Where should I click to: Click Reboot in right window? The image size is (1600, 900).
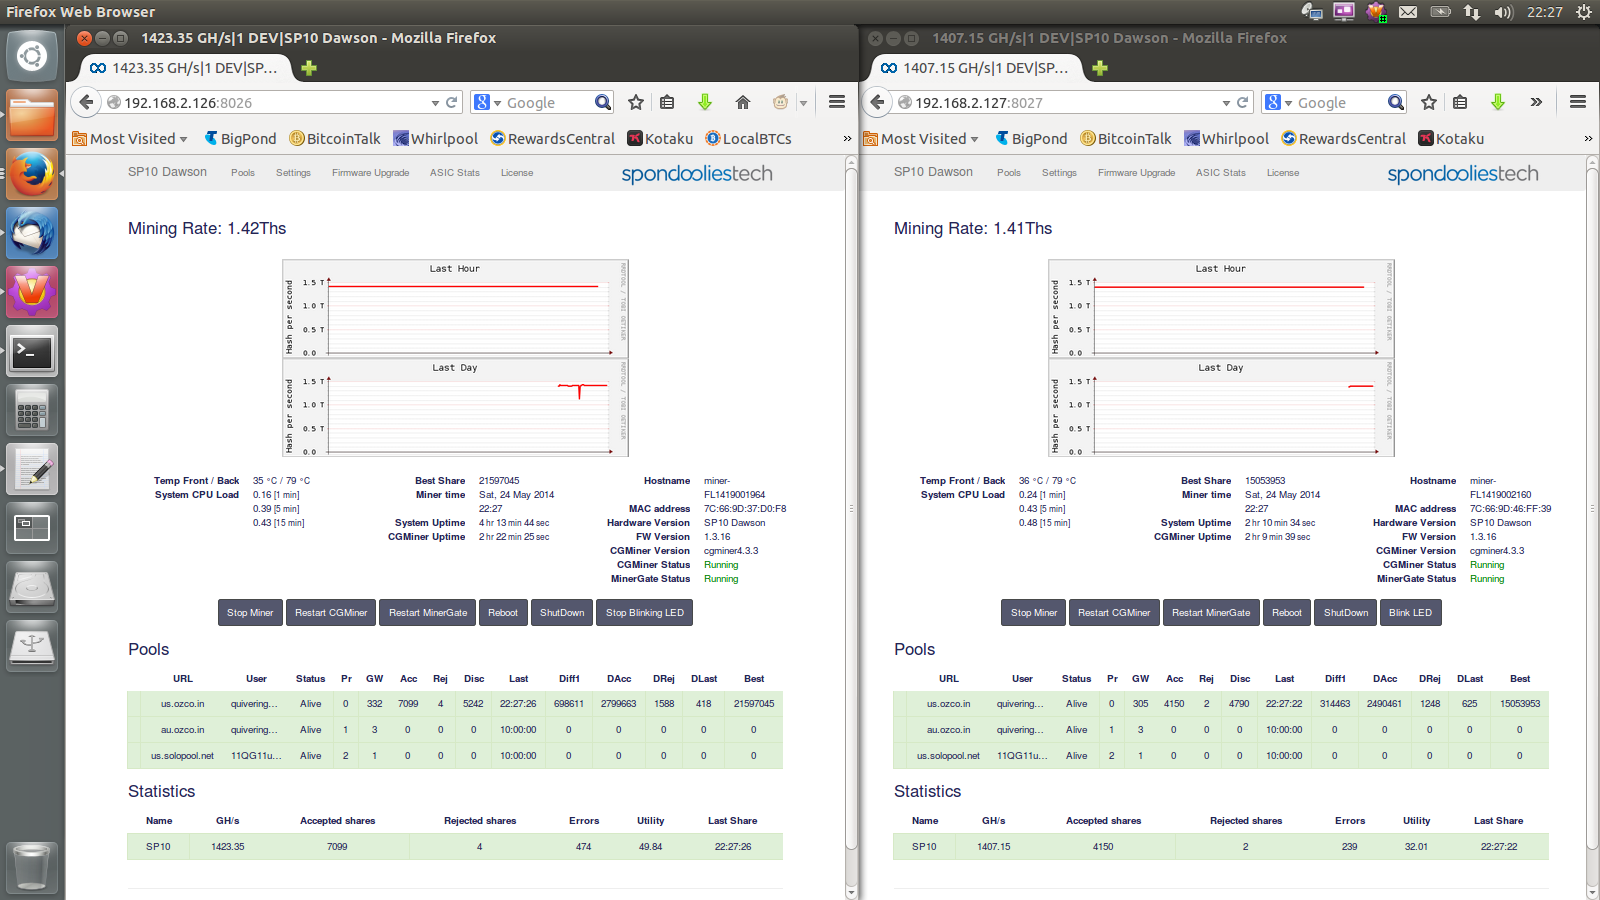click(x=1287, y=613)
